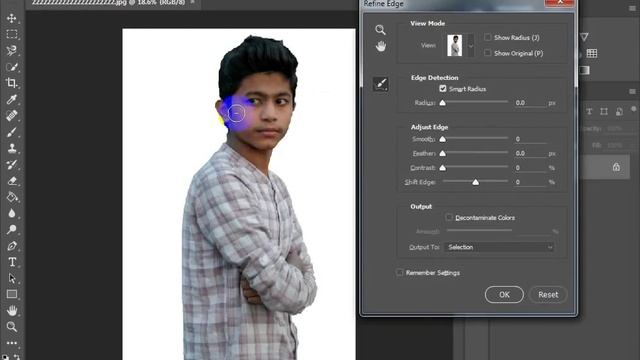This screenshot has width=640, height=360.
Task: Select the Rectangular Marquee tool
Action: [11, 34]
